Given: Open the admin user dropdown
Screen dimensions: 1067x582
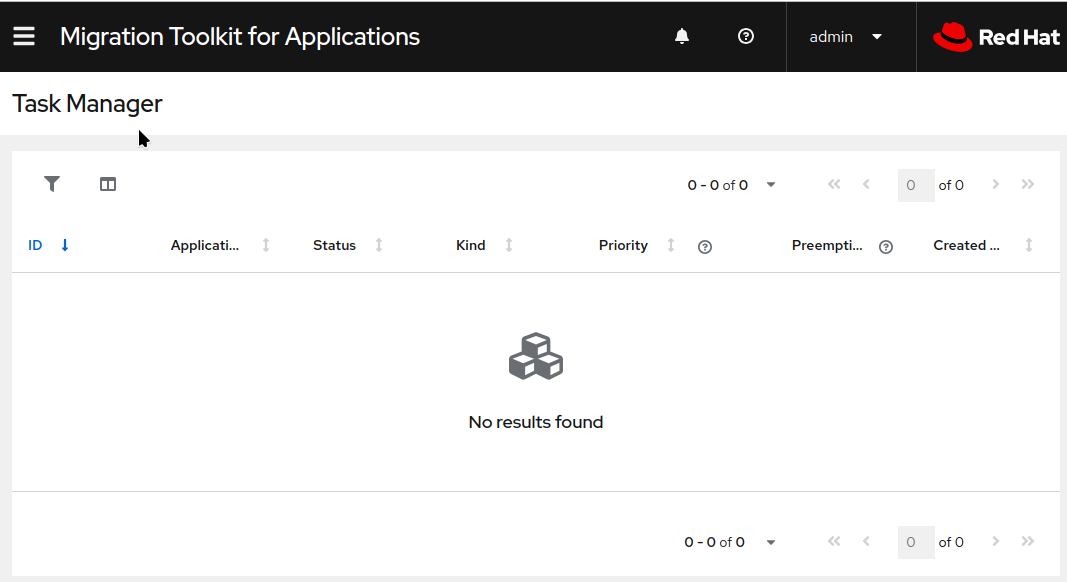Looking at the screenshot, I should click(846, 37).
